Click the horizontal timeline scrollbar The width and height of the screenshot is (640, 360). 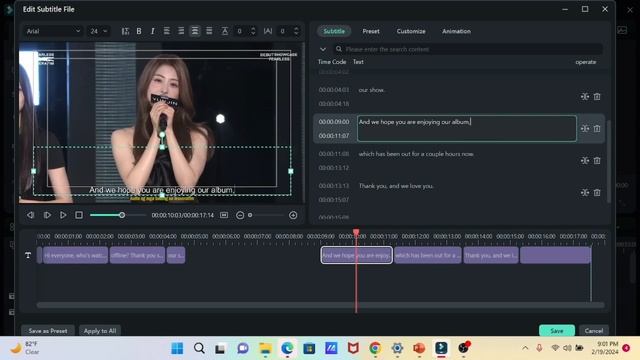pos(320,305)
